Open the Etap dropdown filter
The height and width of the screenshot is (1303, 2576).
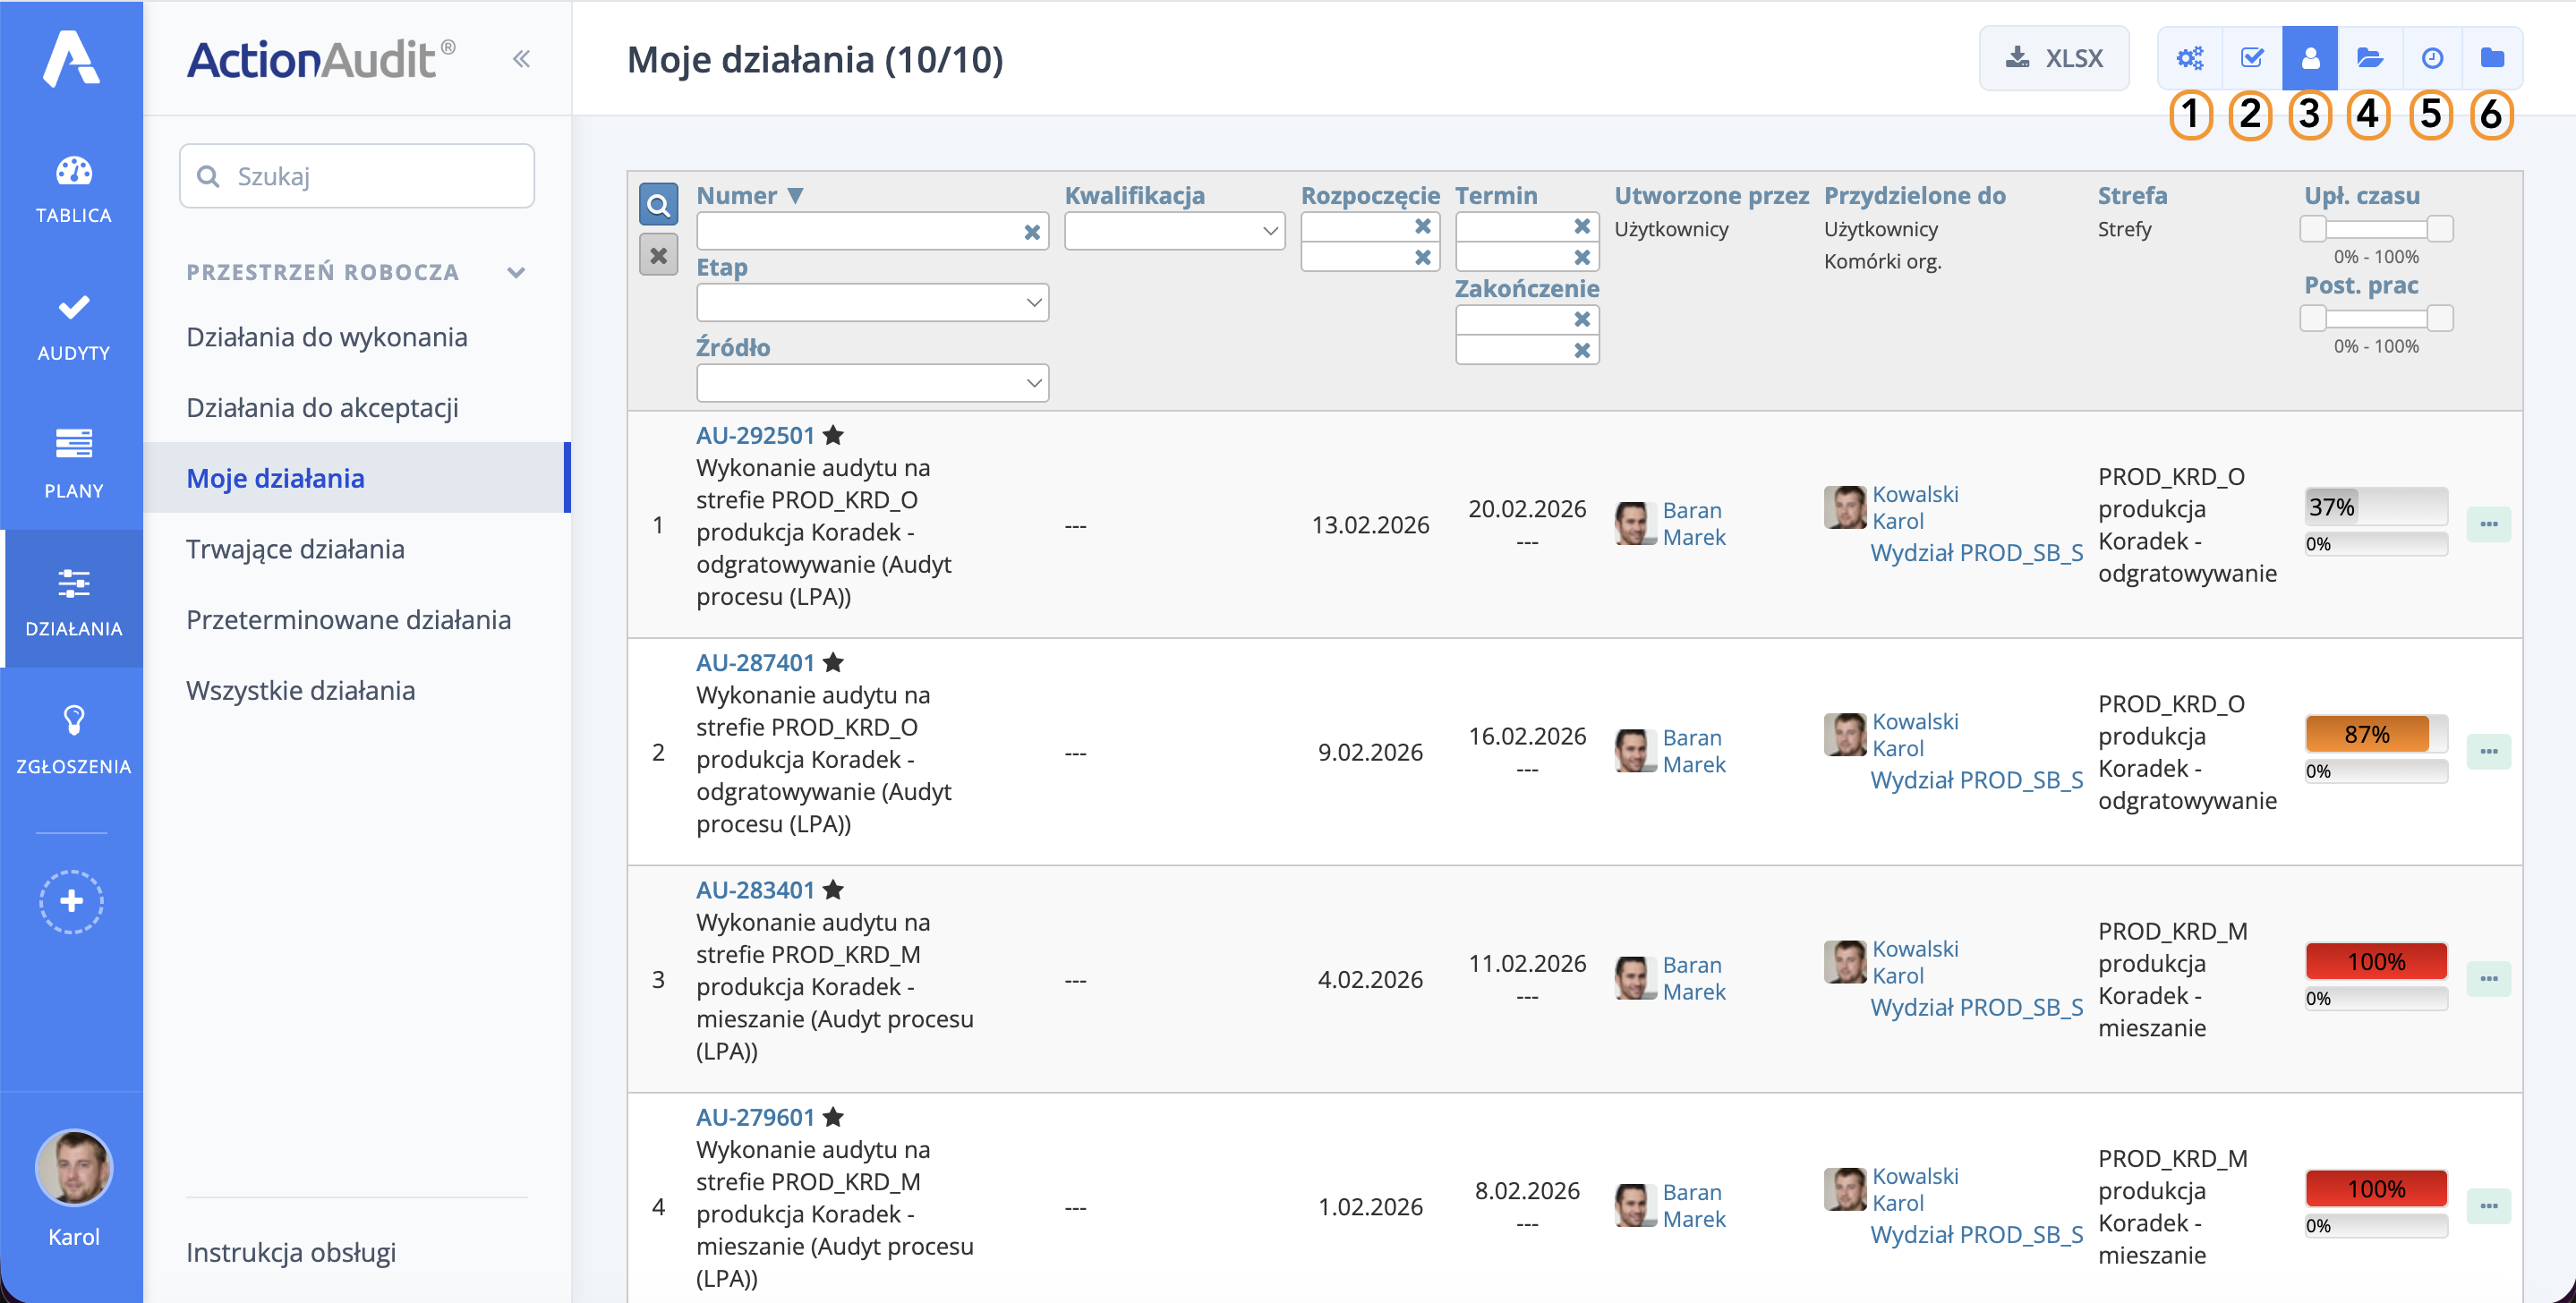point(871,303)
